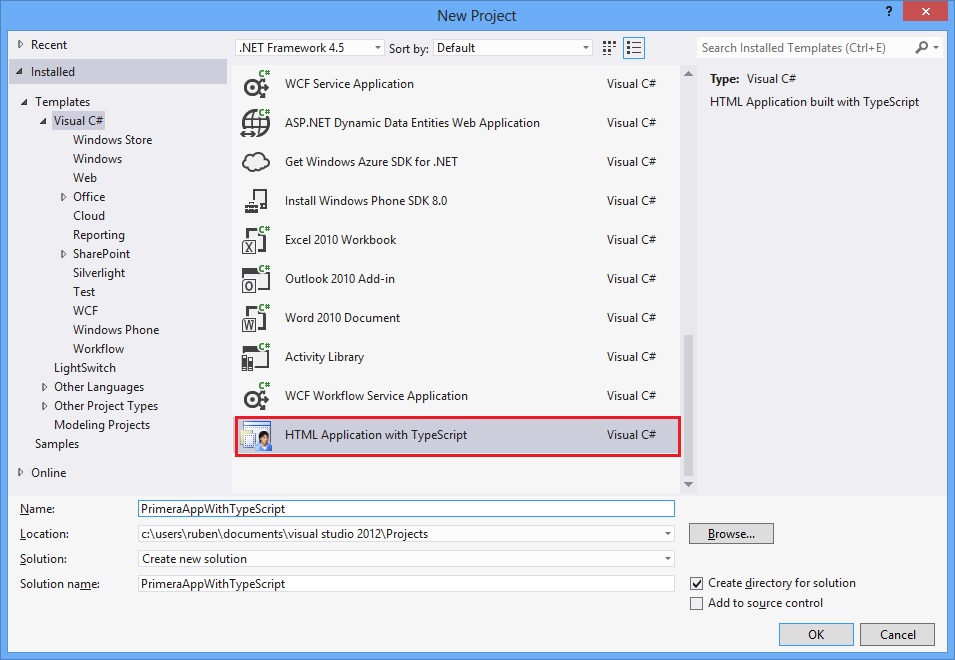
Task: Click the WCF Service Application gear icon
Action: click(x=256, y=84)
